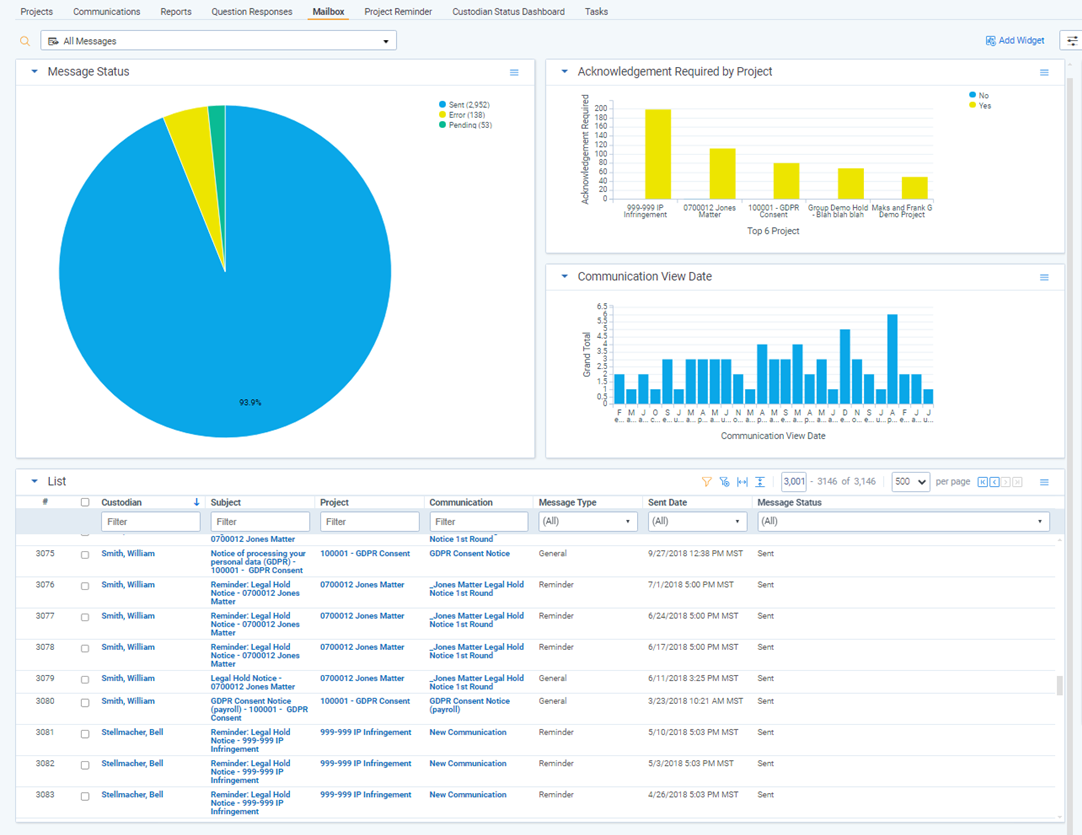1082x835 pixels.
Task: Open the Projects tab
Action: tap(37, 12)
